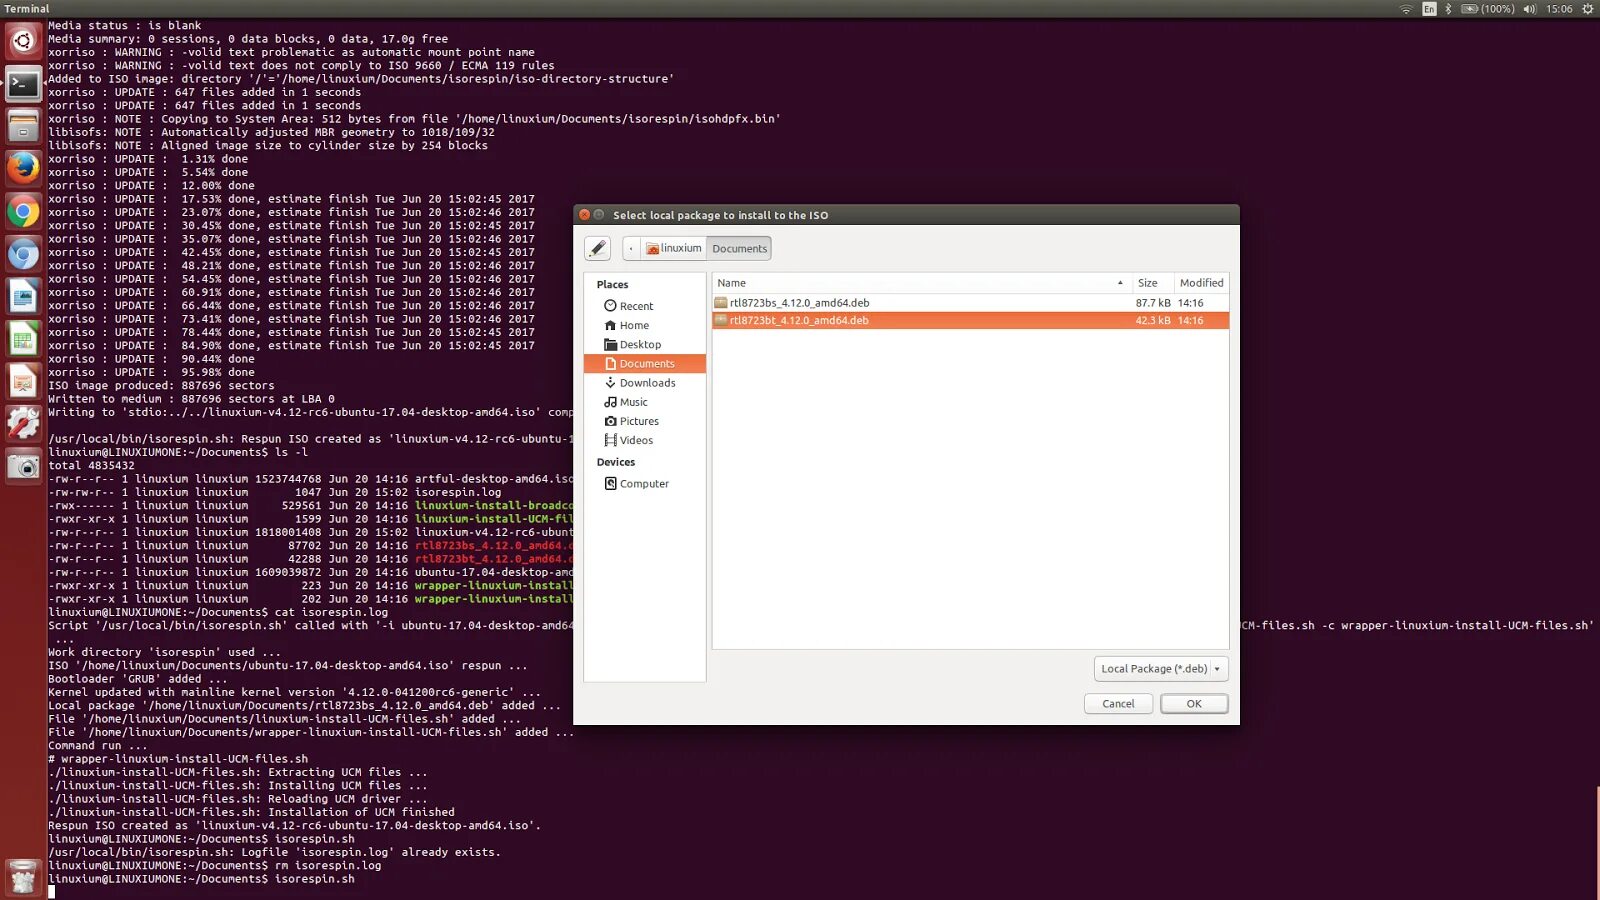Launch the Screenshot tool from the dock
Image resolution: width=1600 pixels, height=900 pixels.
22,466
